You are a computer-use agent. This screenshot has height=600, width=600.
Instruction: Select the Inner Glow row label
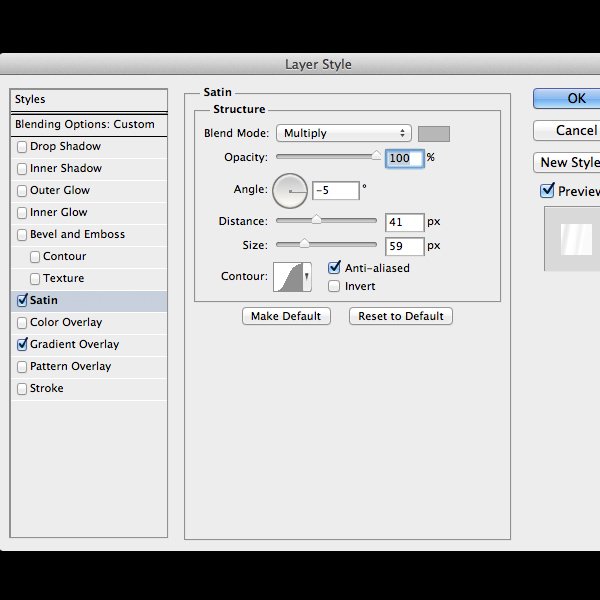click(59, 212)
